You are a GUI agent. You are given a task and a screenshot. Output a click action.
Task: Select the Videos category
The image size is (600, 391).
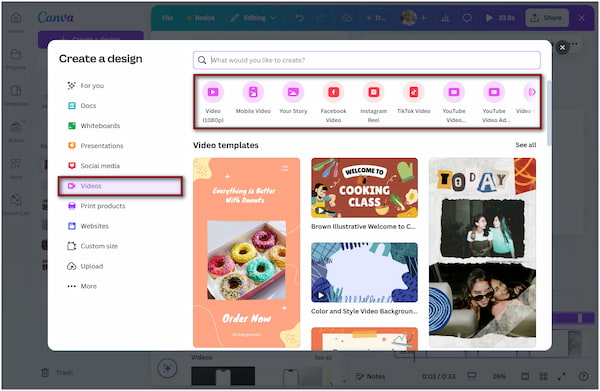[x=120, y=186]
